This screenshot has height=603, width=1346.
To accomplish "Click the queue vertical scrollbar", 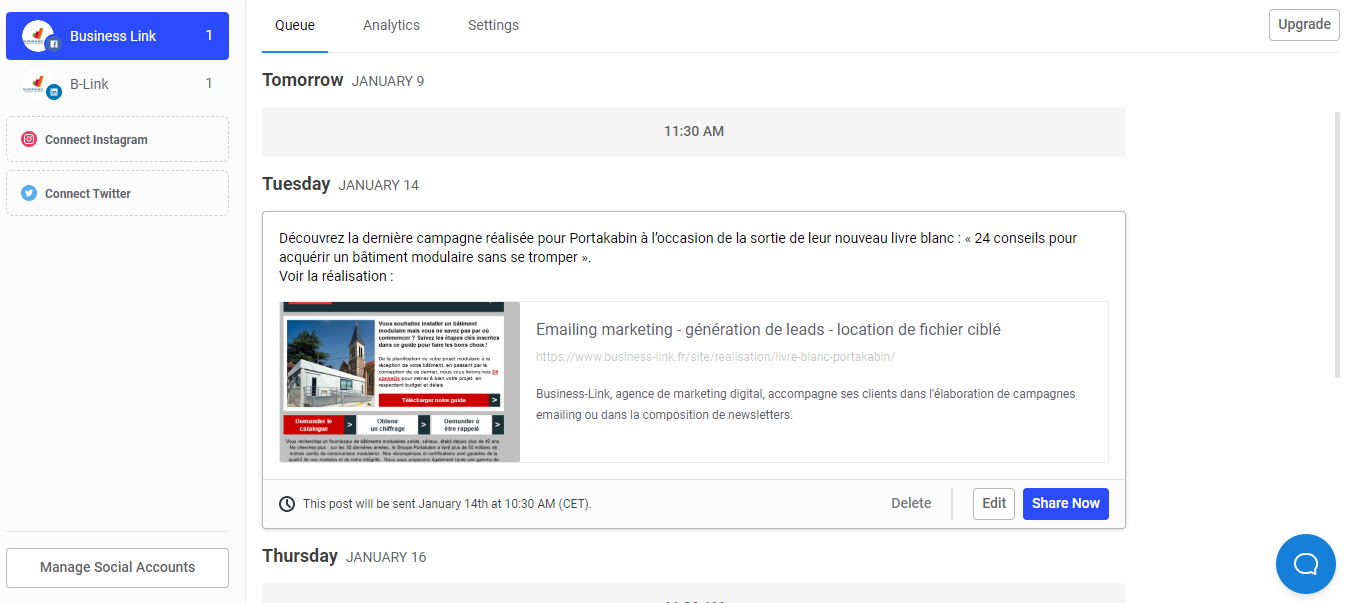I will [1338, 245].
